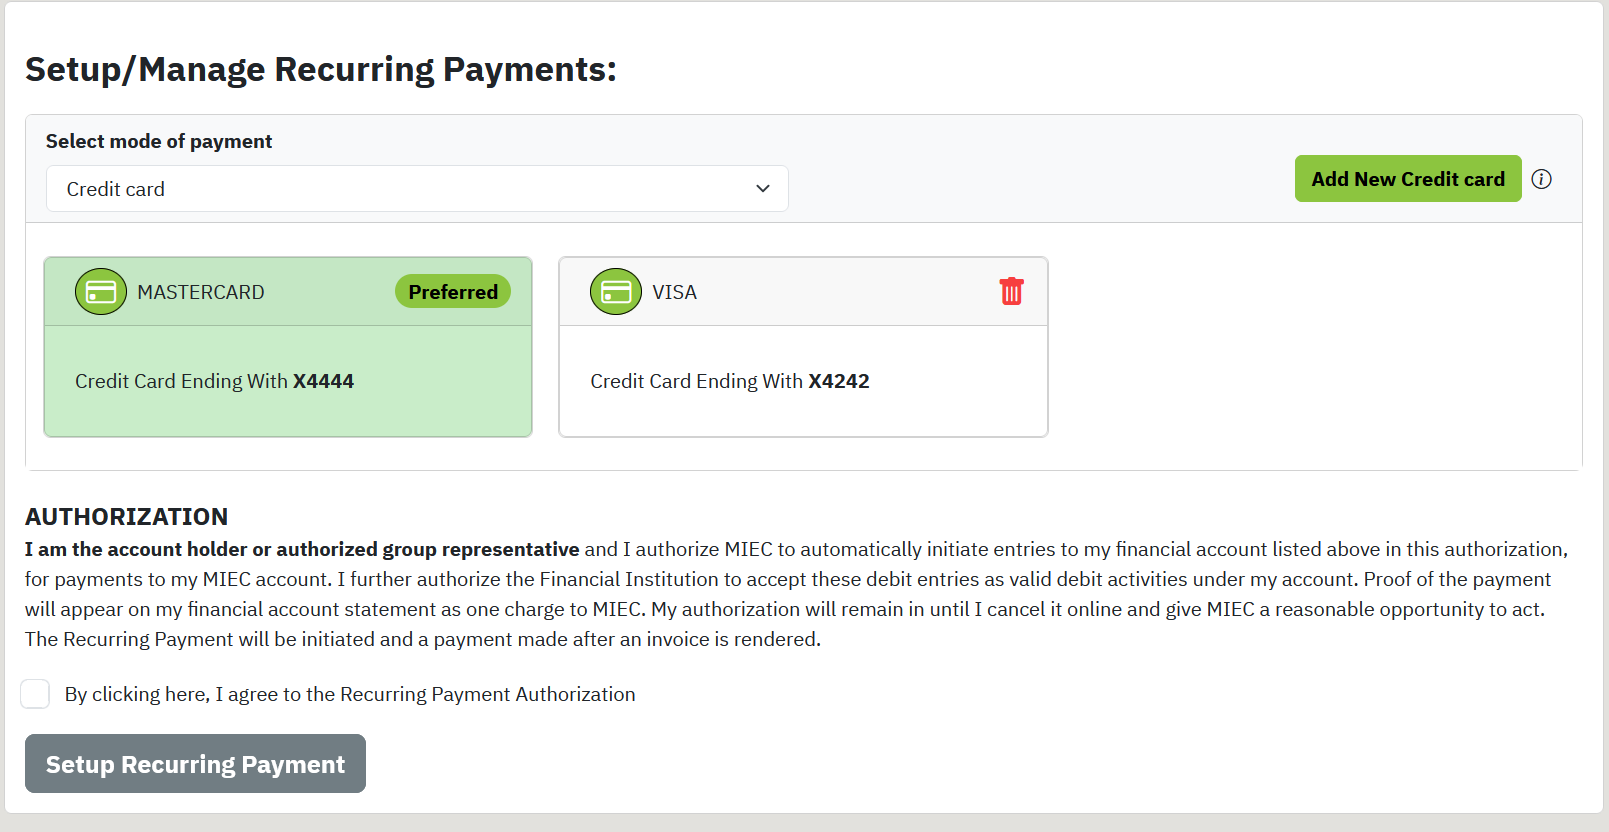
Task: Click the MASTERCARD card name label
Action: pos(200,291)
